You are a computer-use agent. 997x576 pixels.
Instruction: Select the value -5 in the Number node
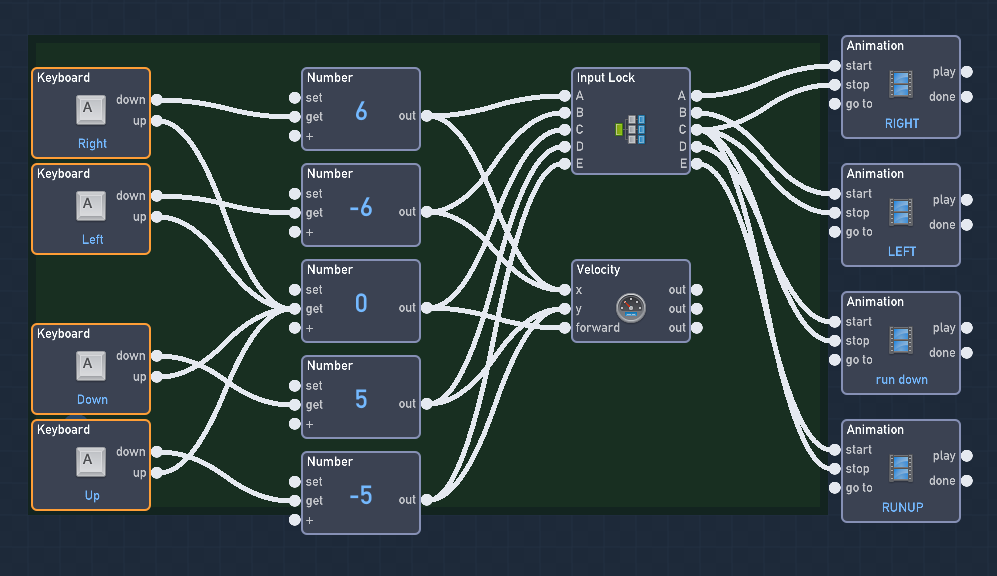[361, 495]
